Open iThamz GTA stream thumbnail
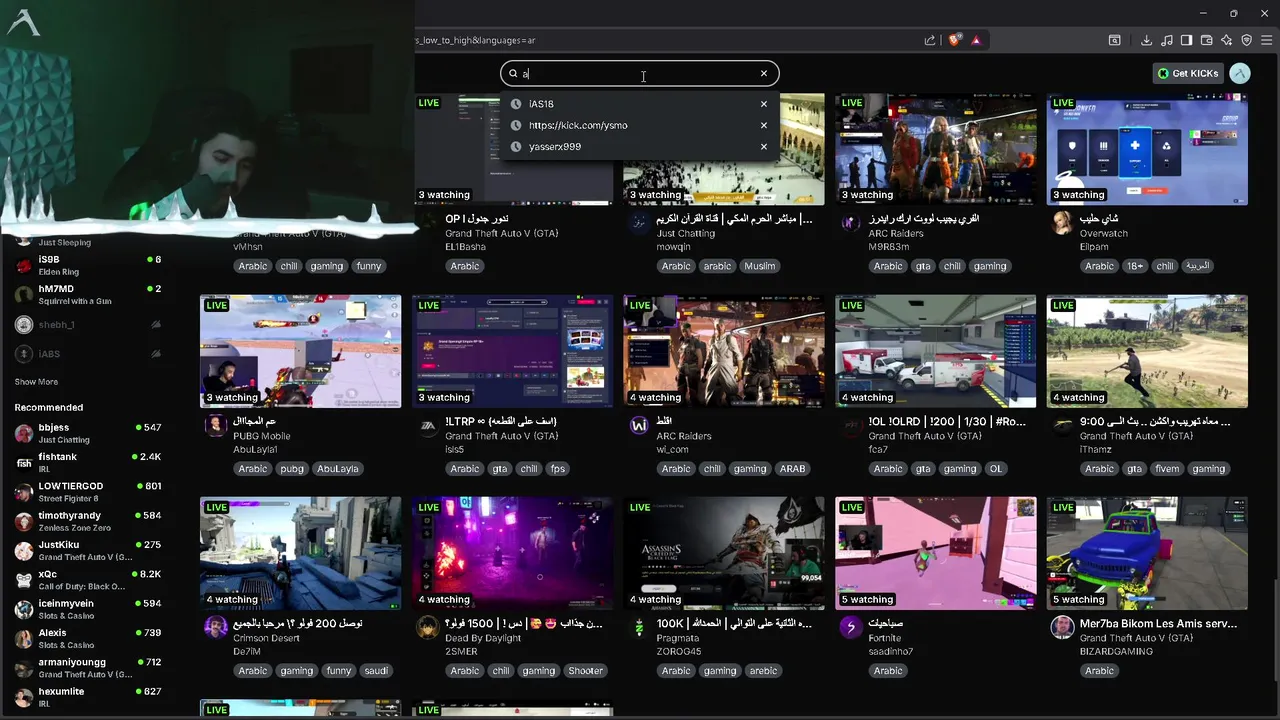Image resolution: width=1280 pixels, height=720 pixels. pyautogui.click(x=1147, y=351)
